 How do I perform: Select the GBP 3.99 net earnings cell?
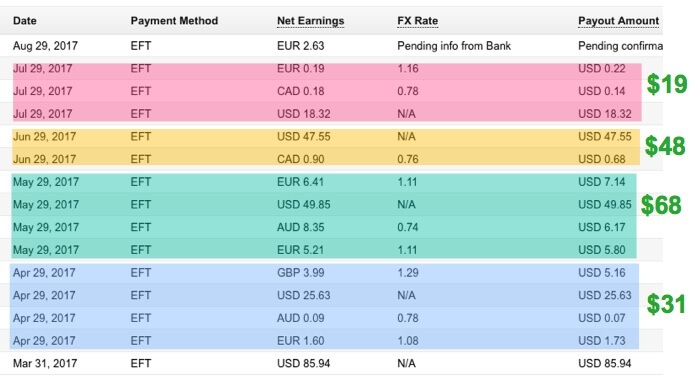(x=300, y=273)
